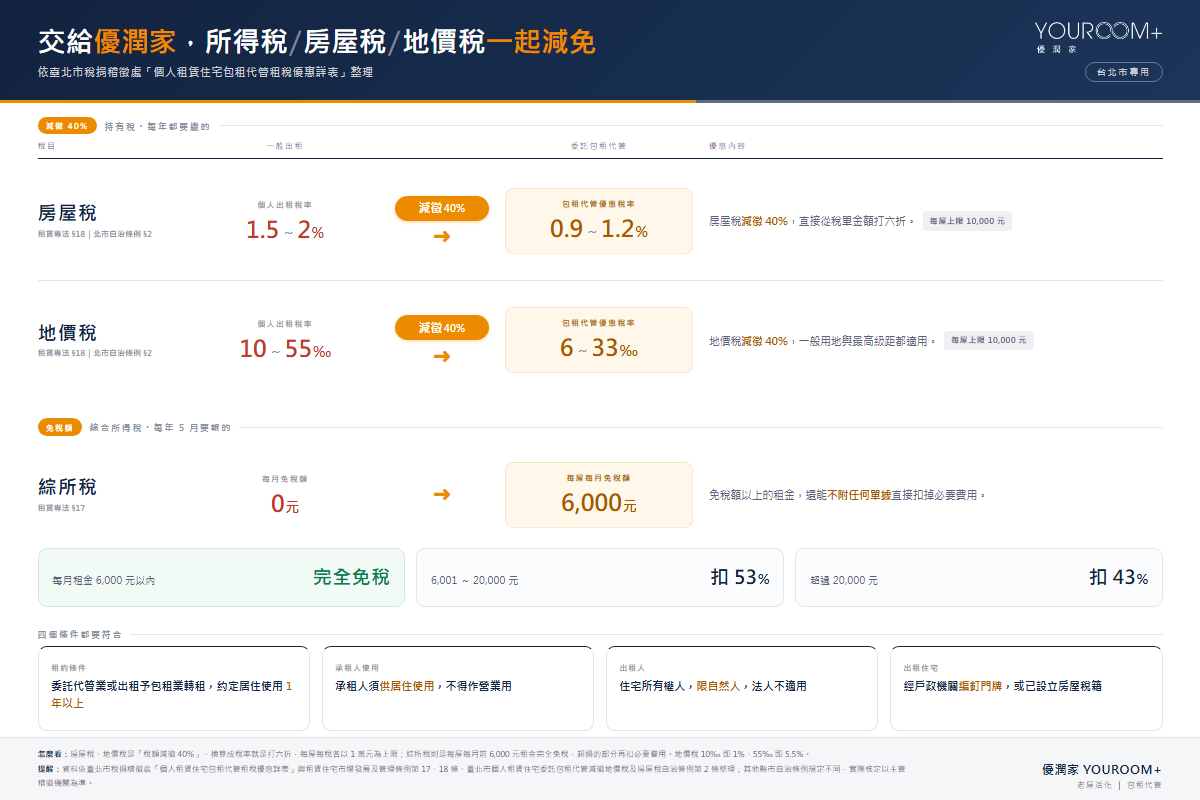Open the 6,001 ~ 20,000 元 扣 53% card

(x=600, y=577)
